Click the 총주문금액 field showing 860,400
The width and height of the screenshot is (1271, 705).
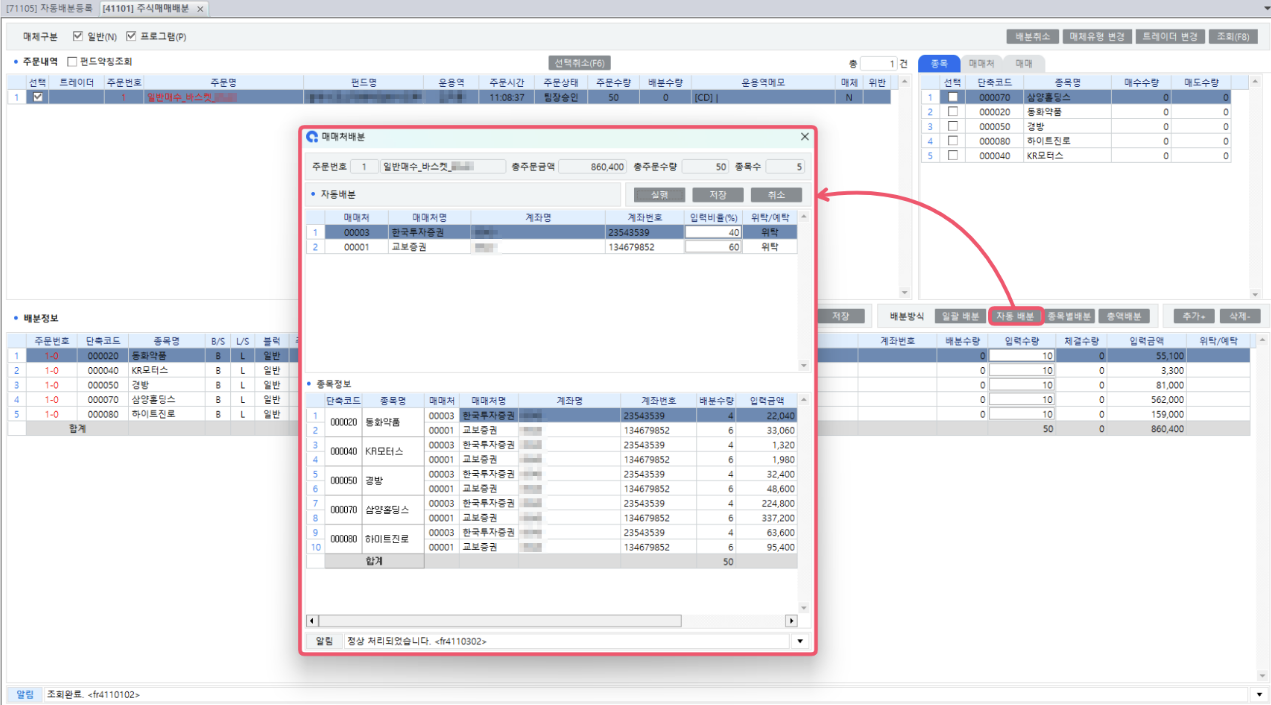592,166
